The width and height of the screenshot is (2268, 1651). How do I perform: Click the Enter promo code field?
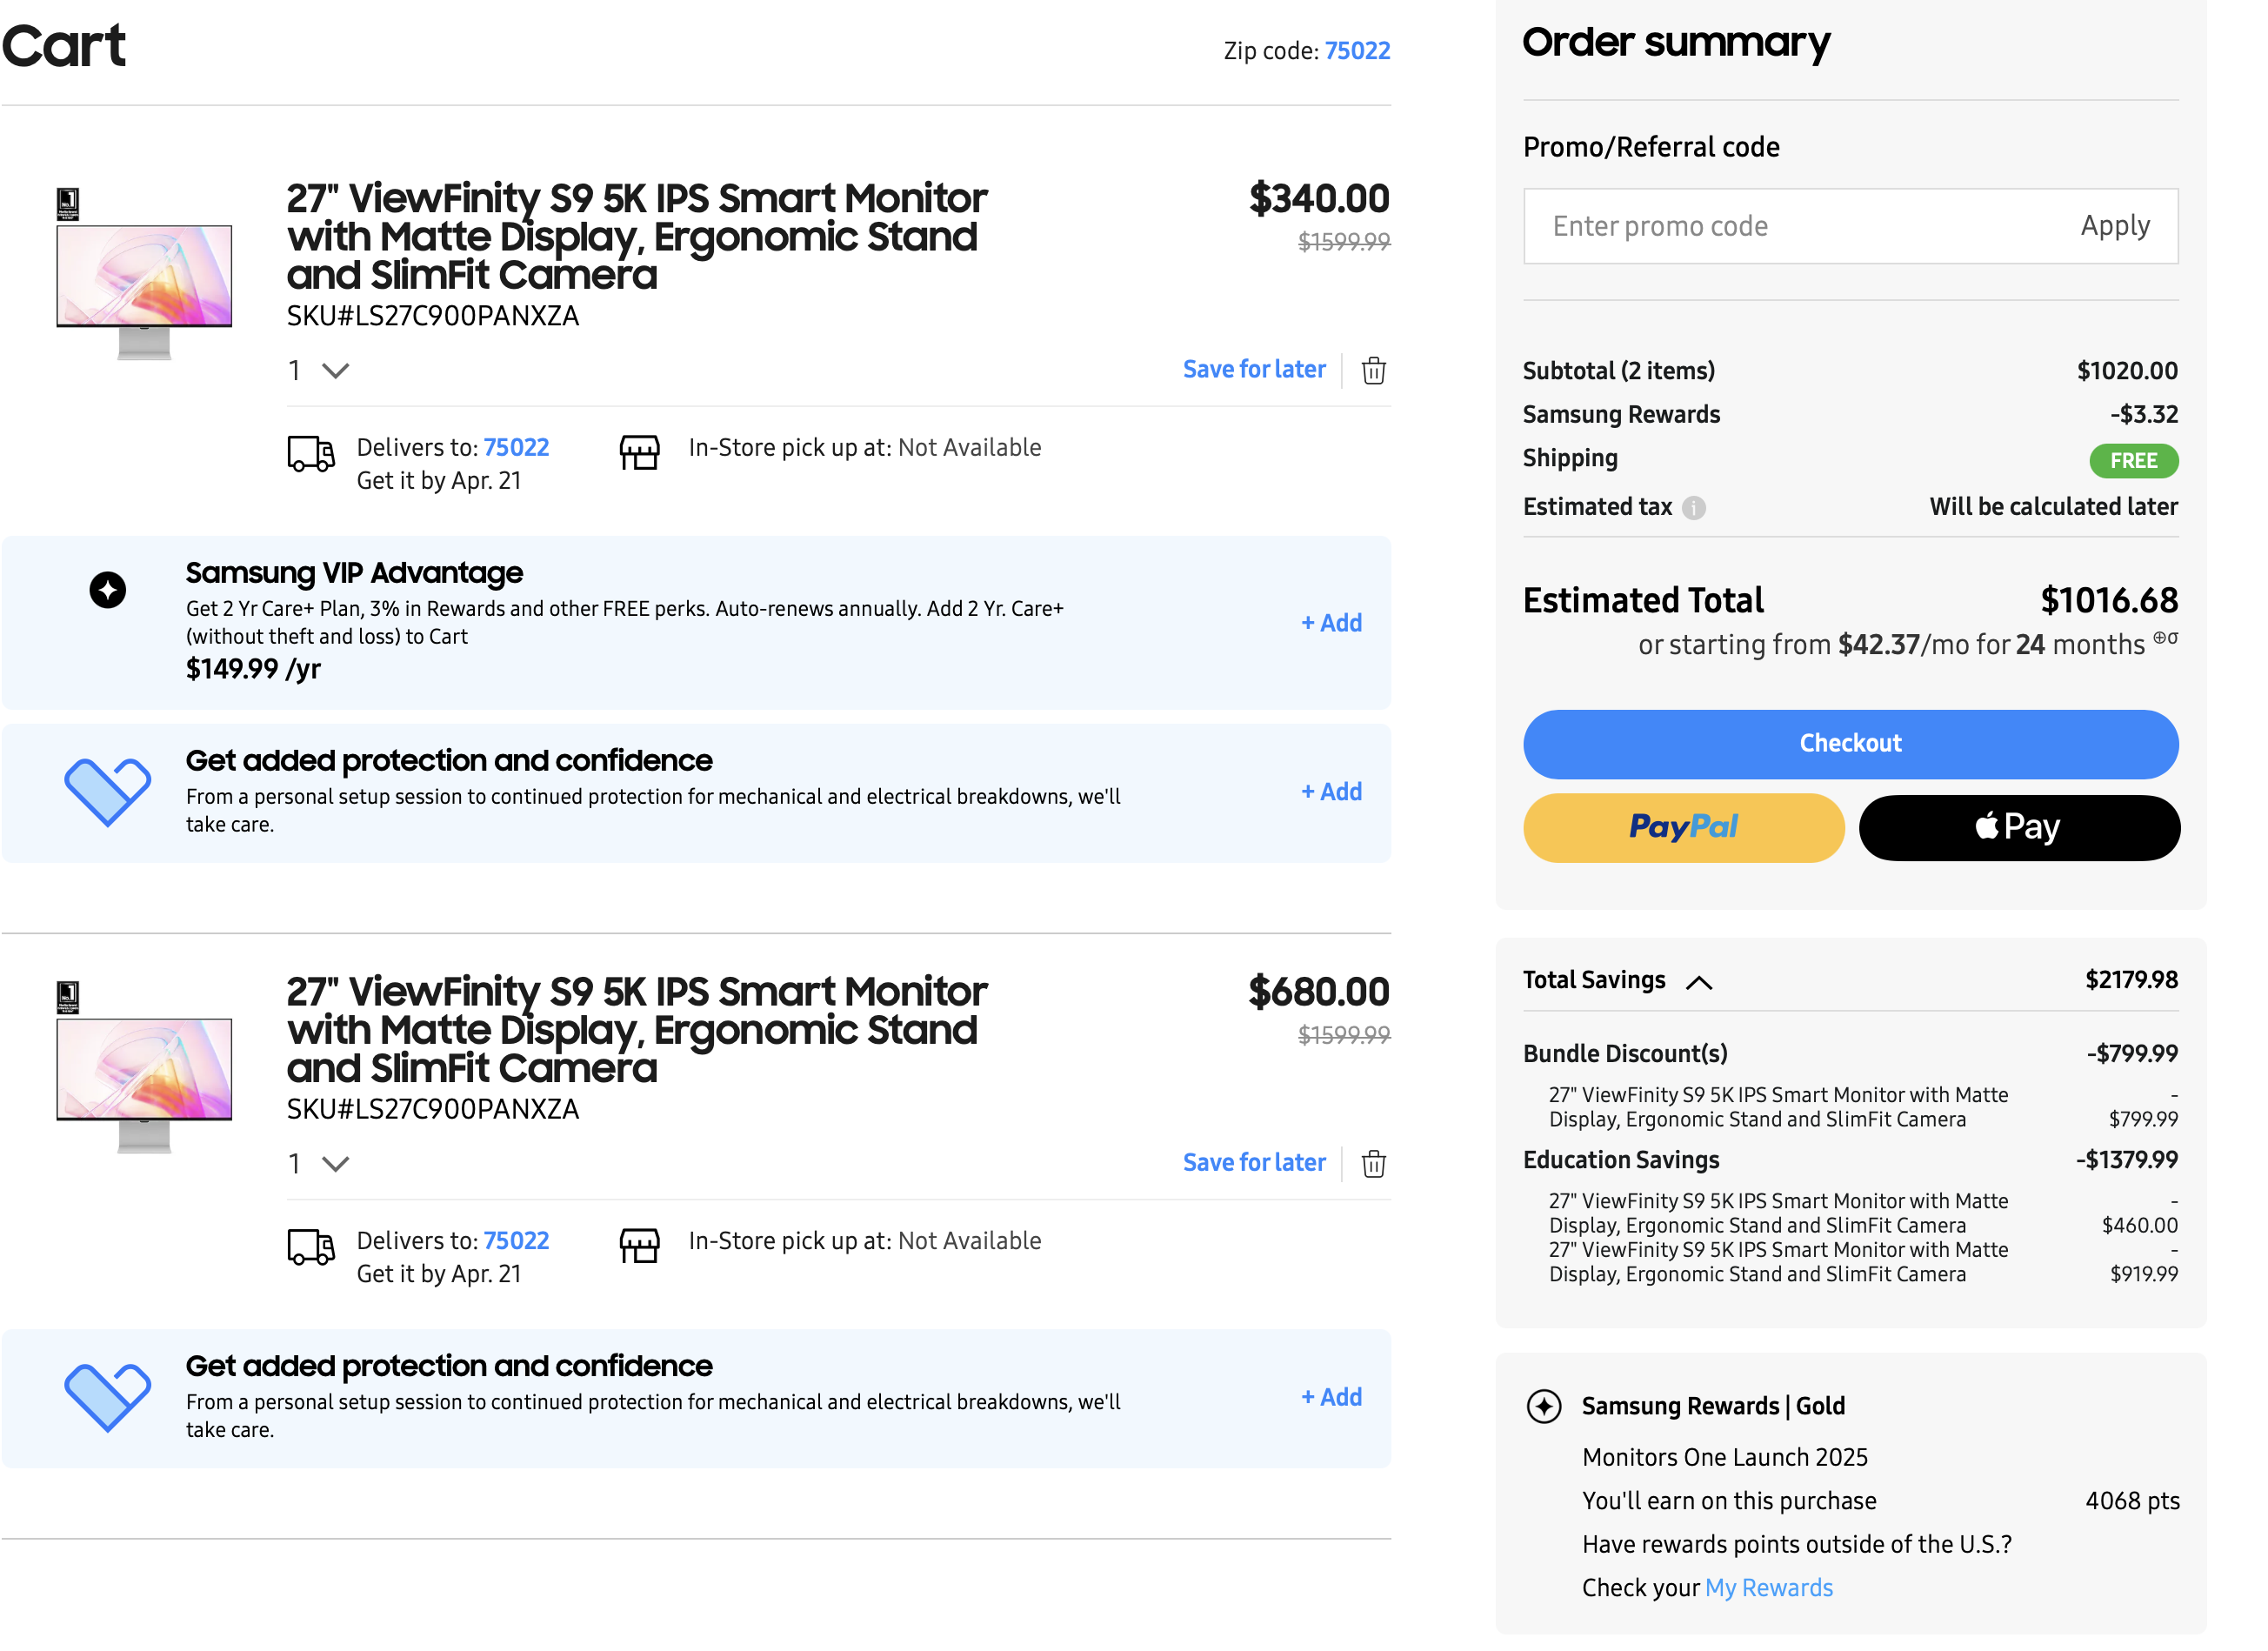[1790, 227]
